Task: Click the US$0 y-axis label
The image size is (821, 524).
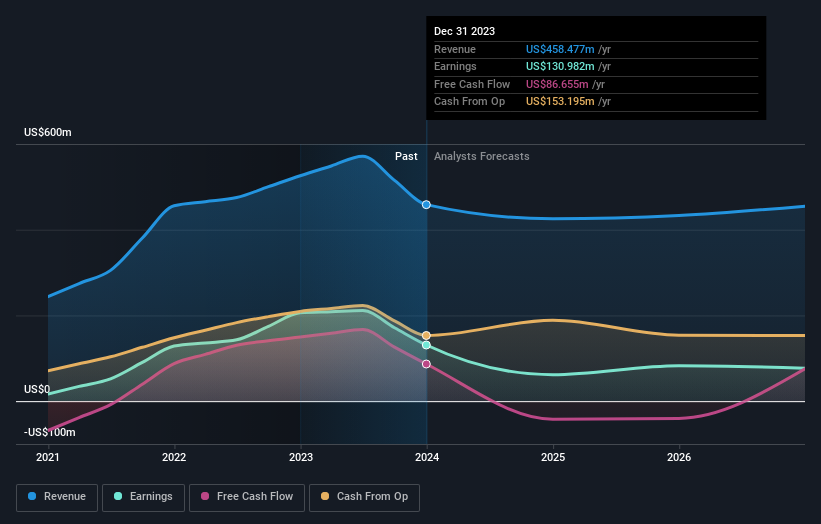Action: coord(37,389)
